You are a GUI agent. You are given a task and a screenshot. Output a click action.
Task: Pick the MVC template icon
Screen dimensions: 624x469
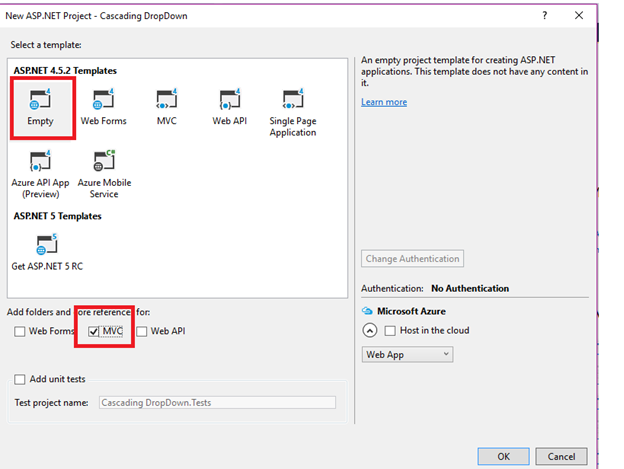(167, 99)
